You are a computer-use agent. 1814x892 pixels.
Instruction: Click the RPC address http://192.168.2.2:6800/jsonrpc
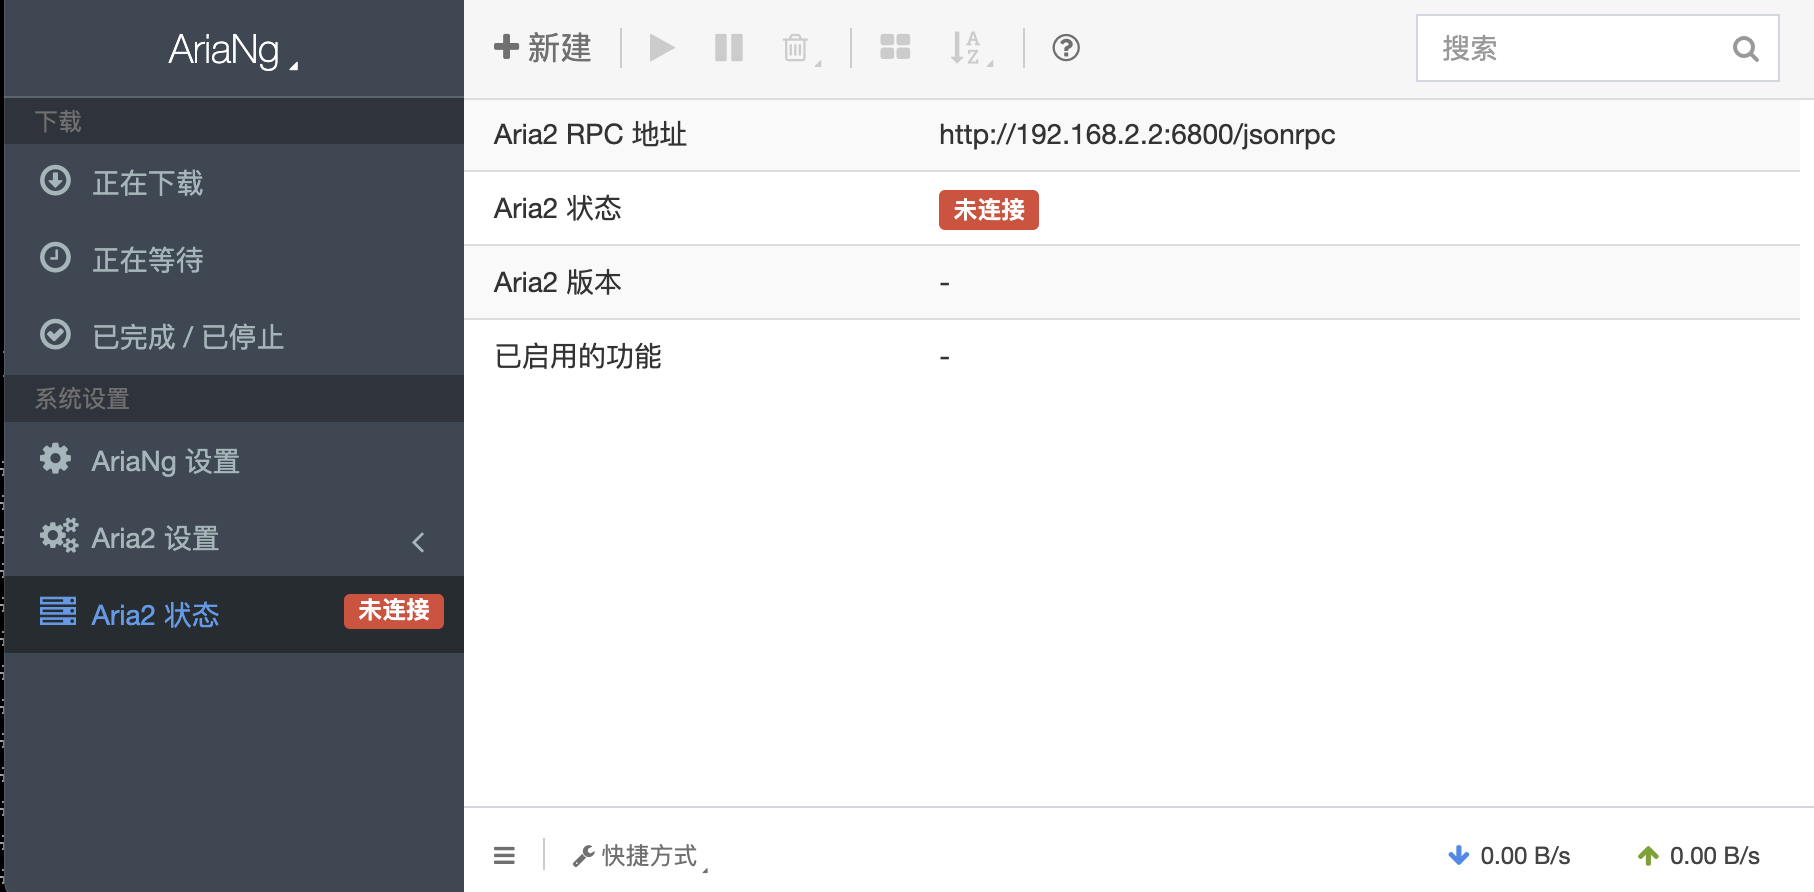(1137, 135)
